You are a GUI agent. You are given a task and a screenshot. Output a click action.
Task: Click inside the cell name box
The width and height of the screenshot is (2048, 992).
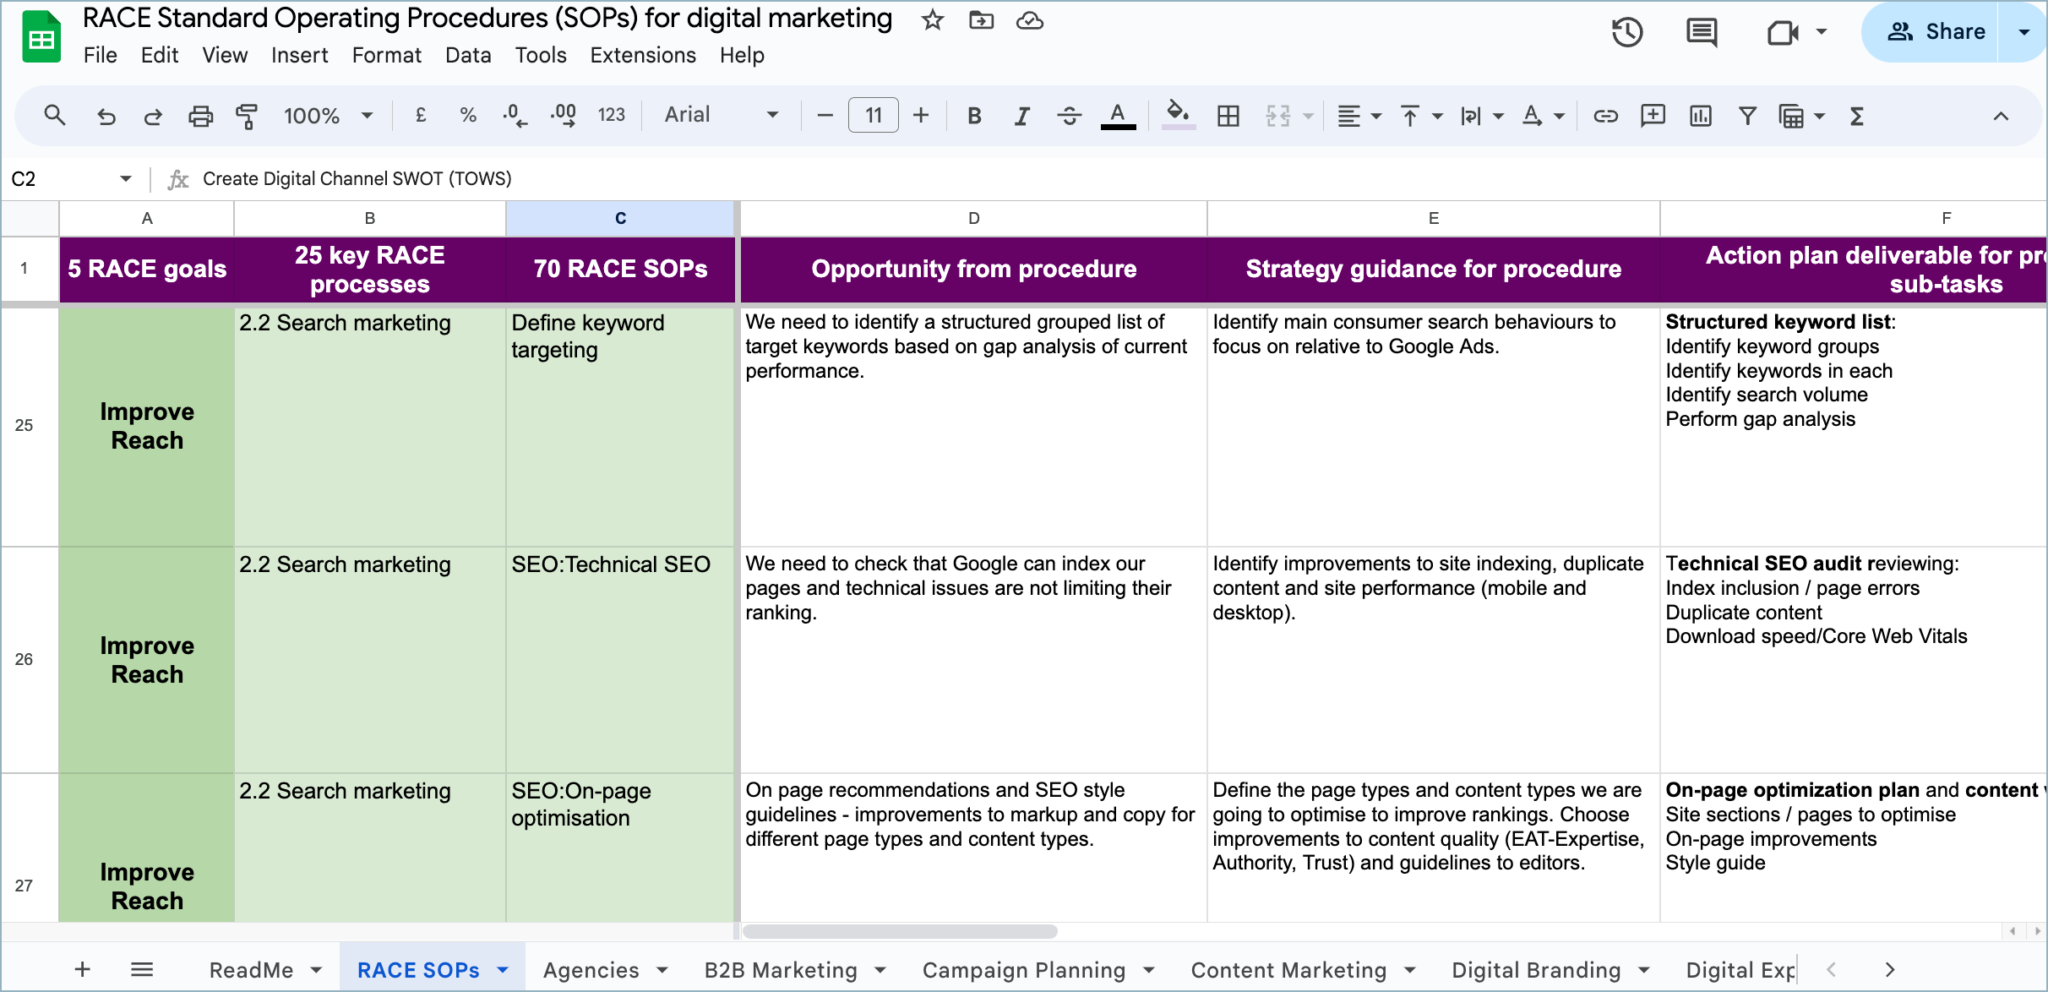click(60, 178)
